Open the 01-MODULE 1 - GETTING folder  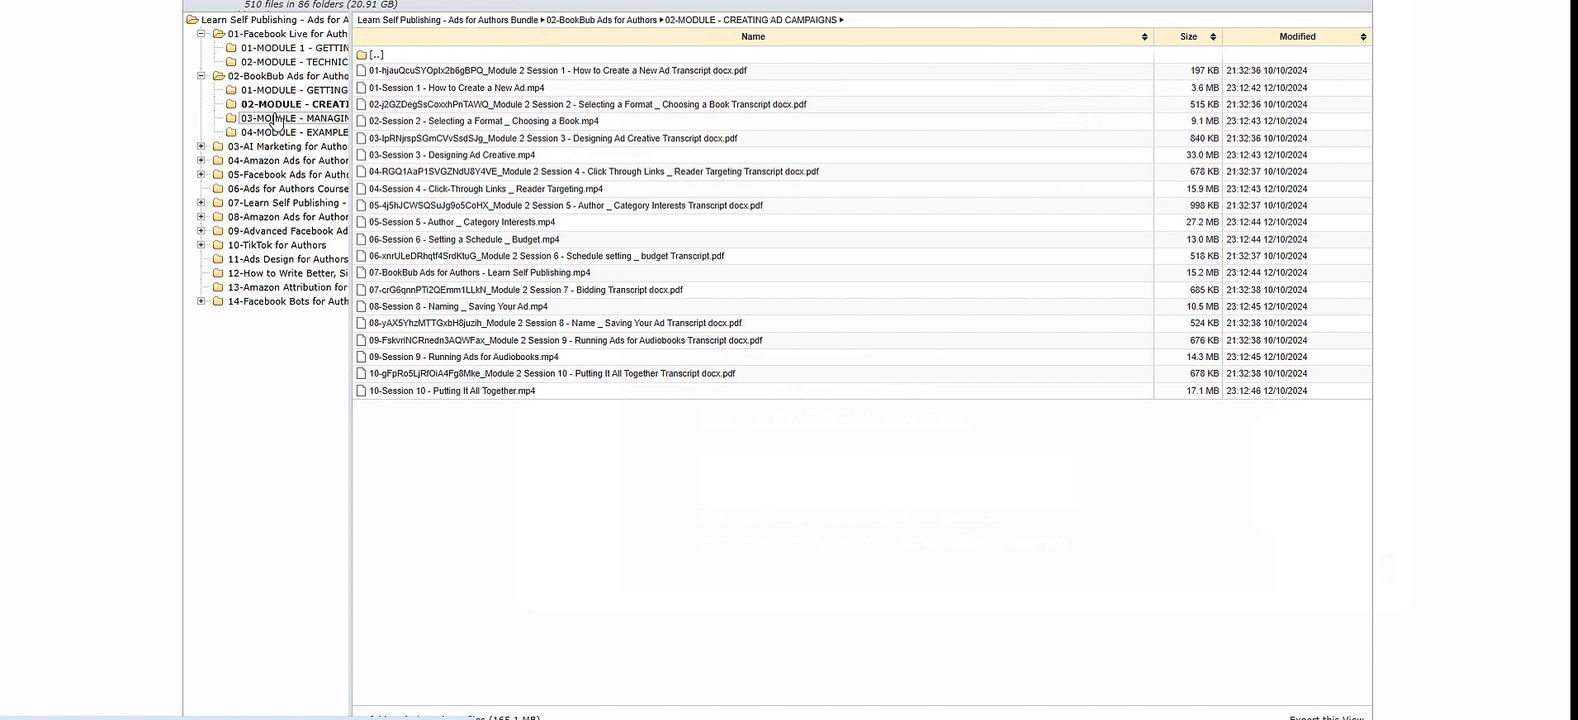[x=294, y=48]
